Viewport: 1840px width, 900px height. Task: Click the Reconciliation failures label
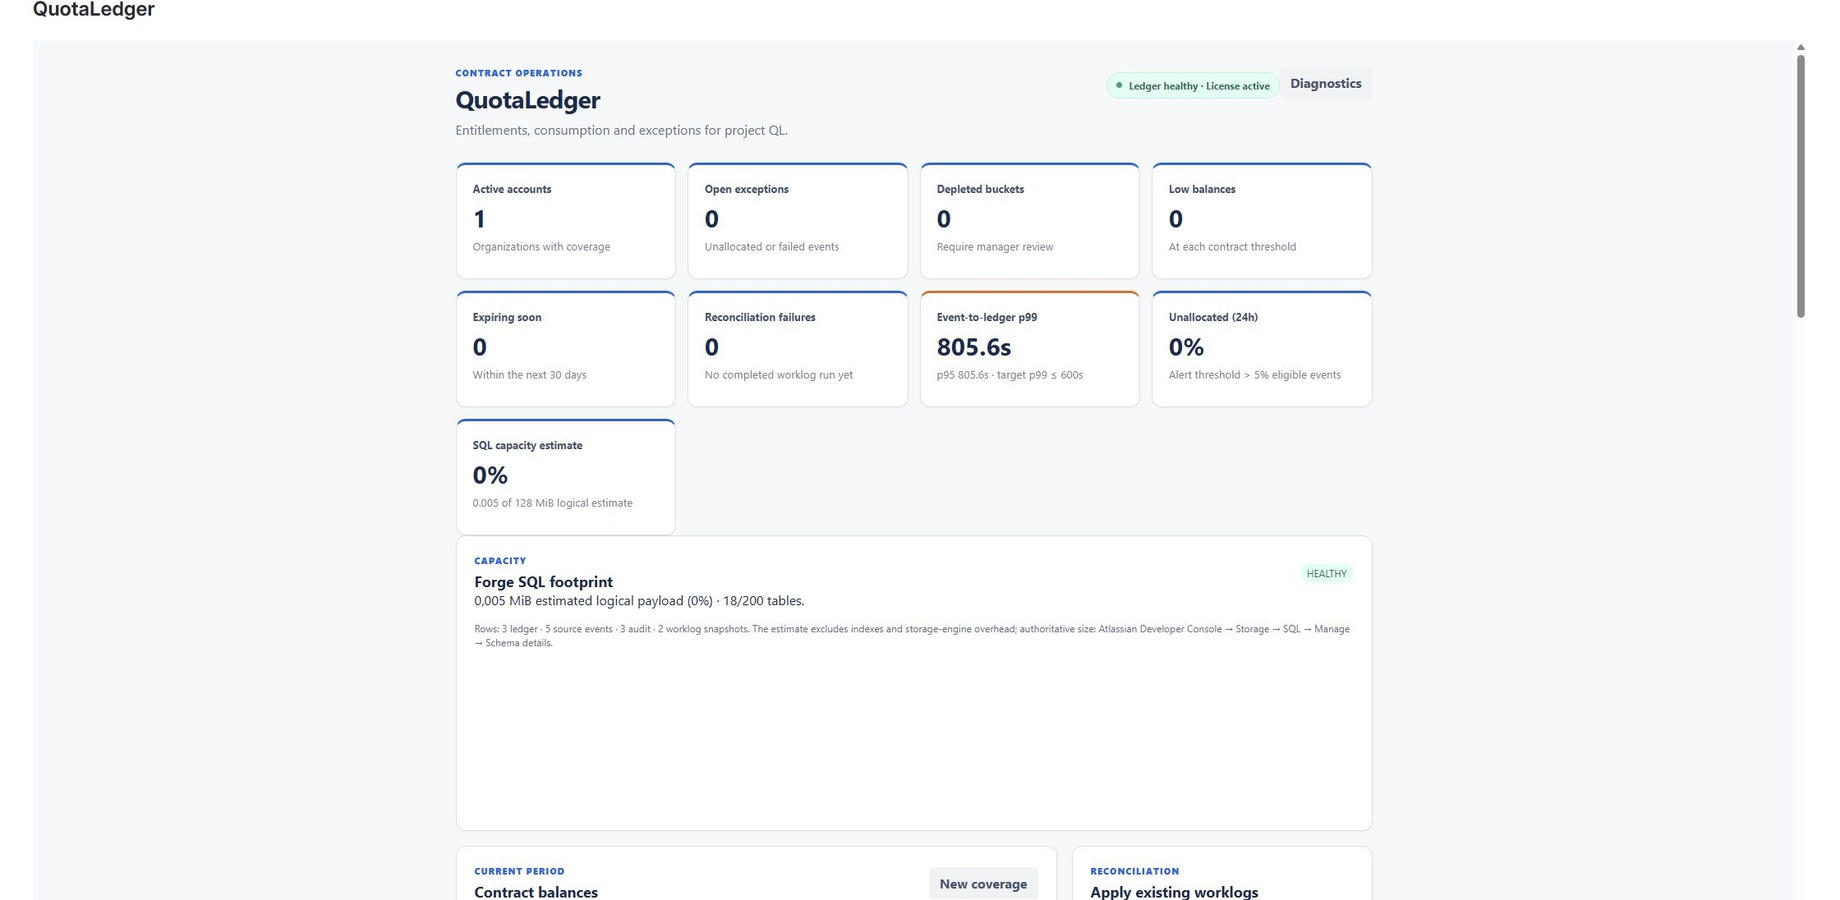(x=760, y=317)
